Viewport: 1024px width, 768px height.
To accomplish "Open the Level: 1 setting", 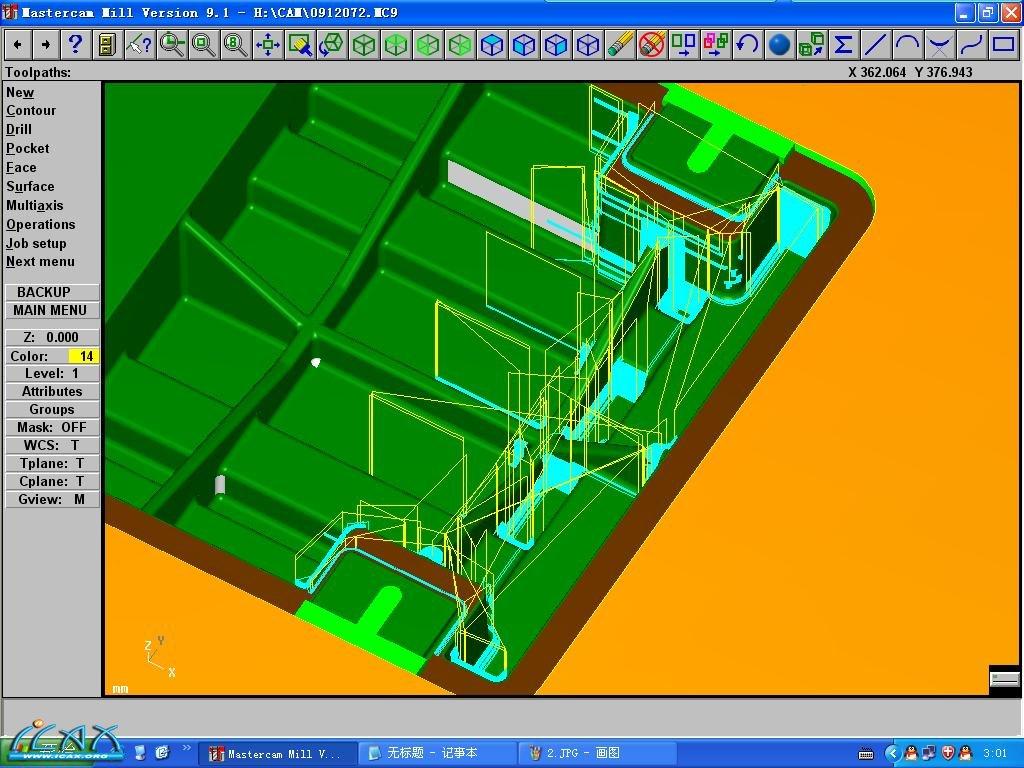I will 52,374.
